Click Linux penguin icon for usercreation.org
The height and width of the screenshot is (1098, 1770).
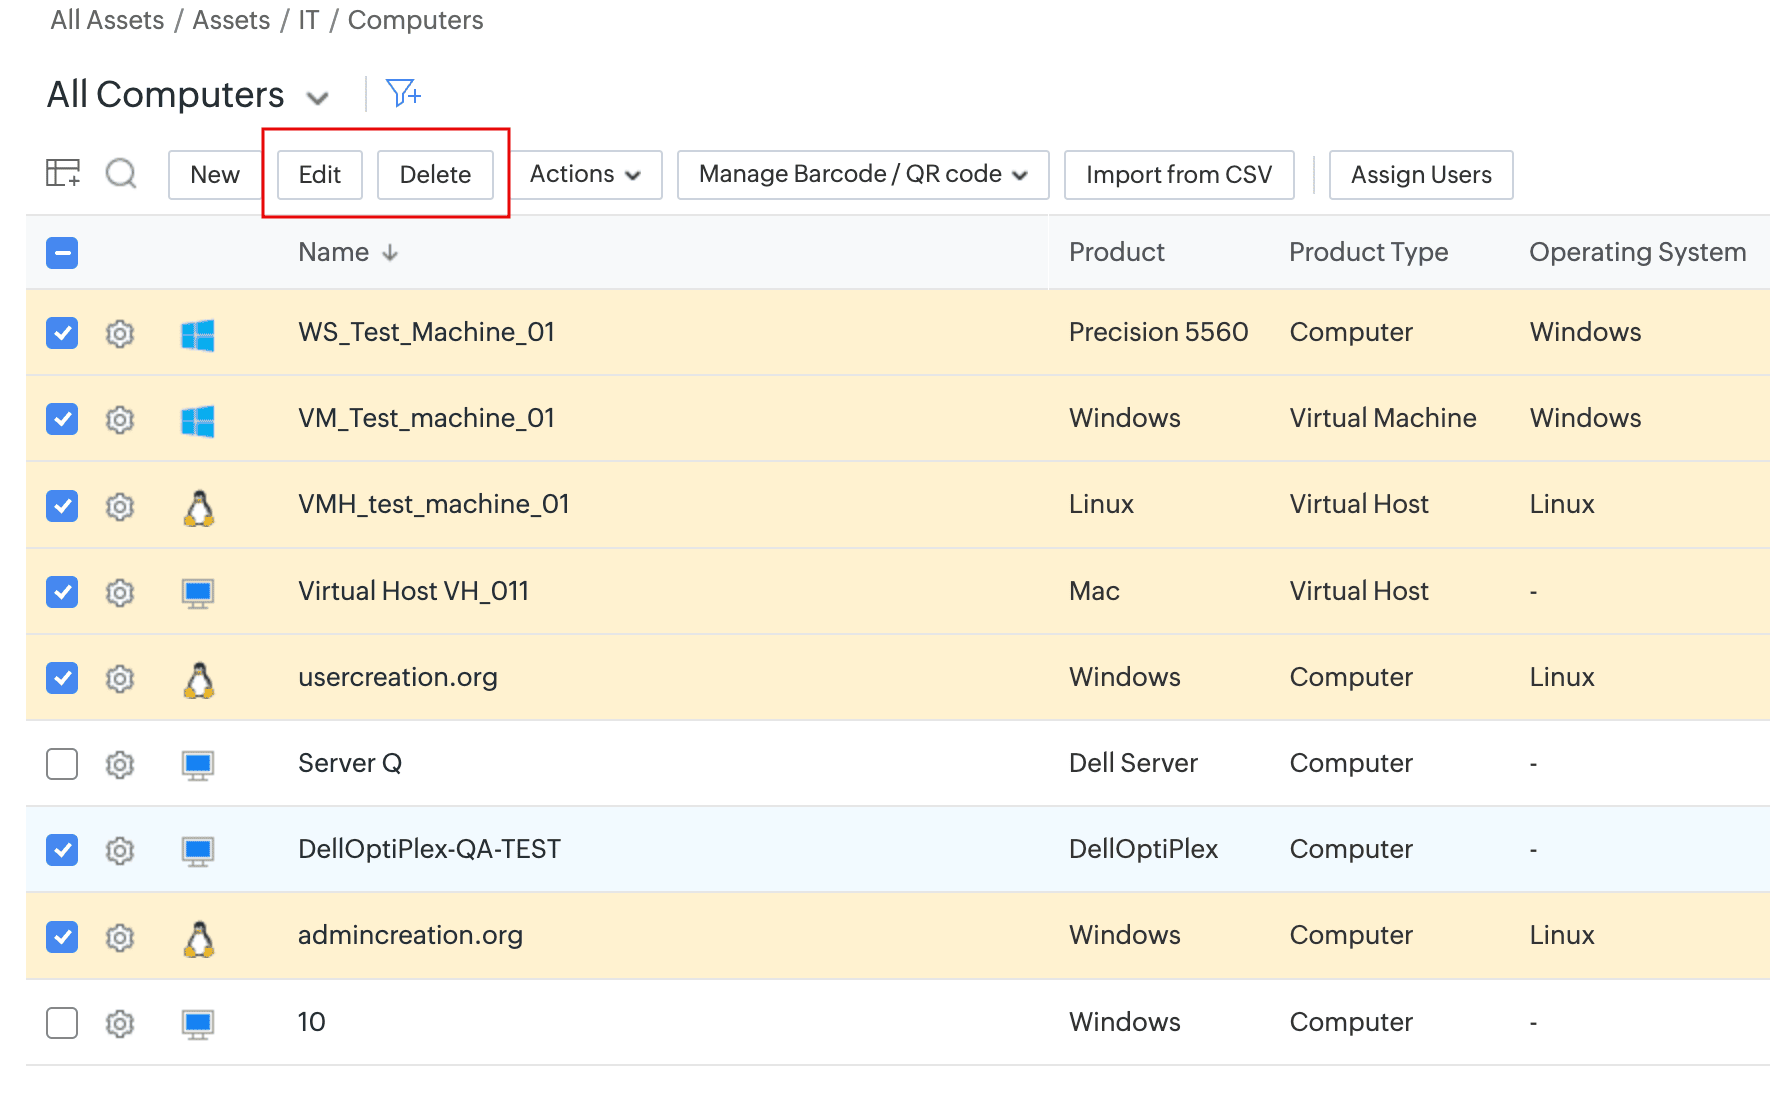pos(199,679)
